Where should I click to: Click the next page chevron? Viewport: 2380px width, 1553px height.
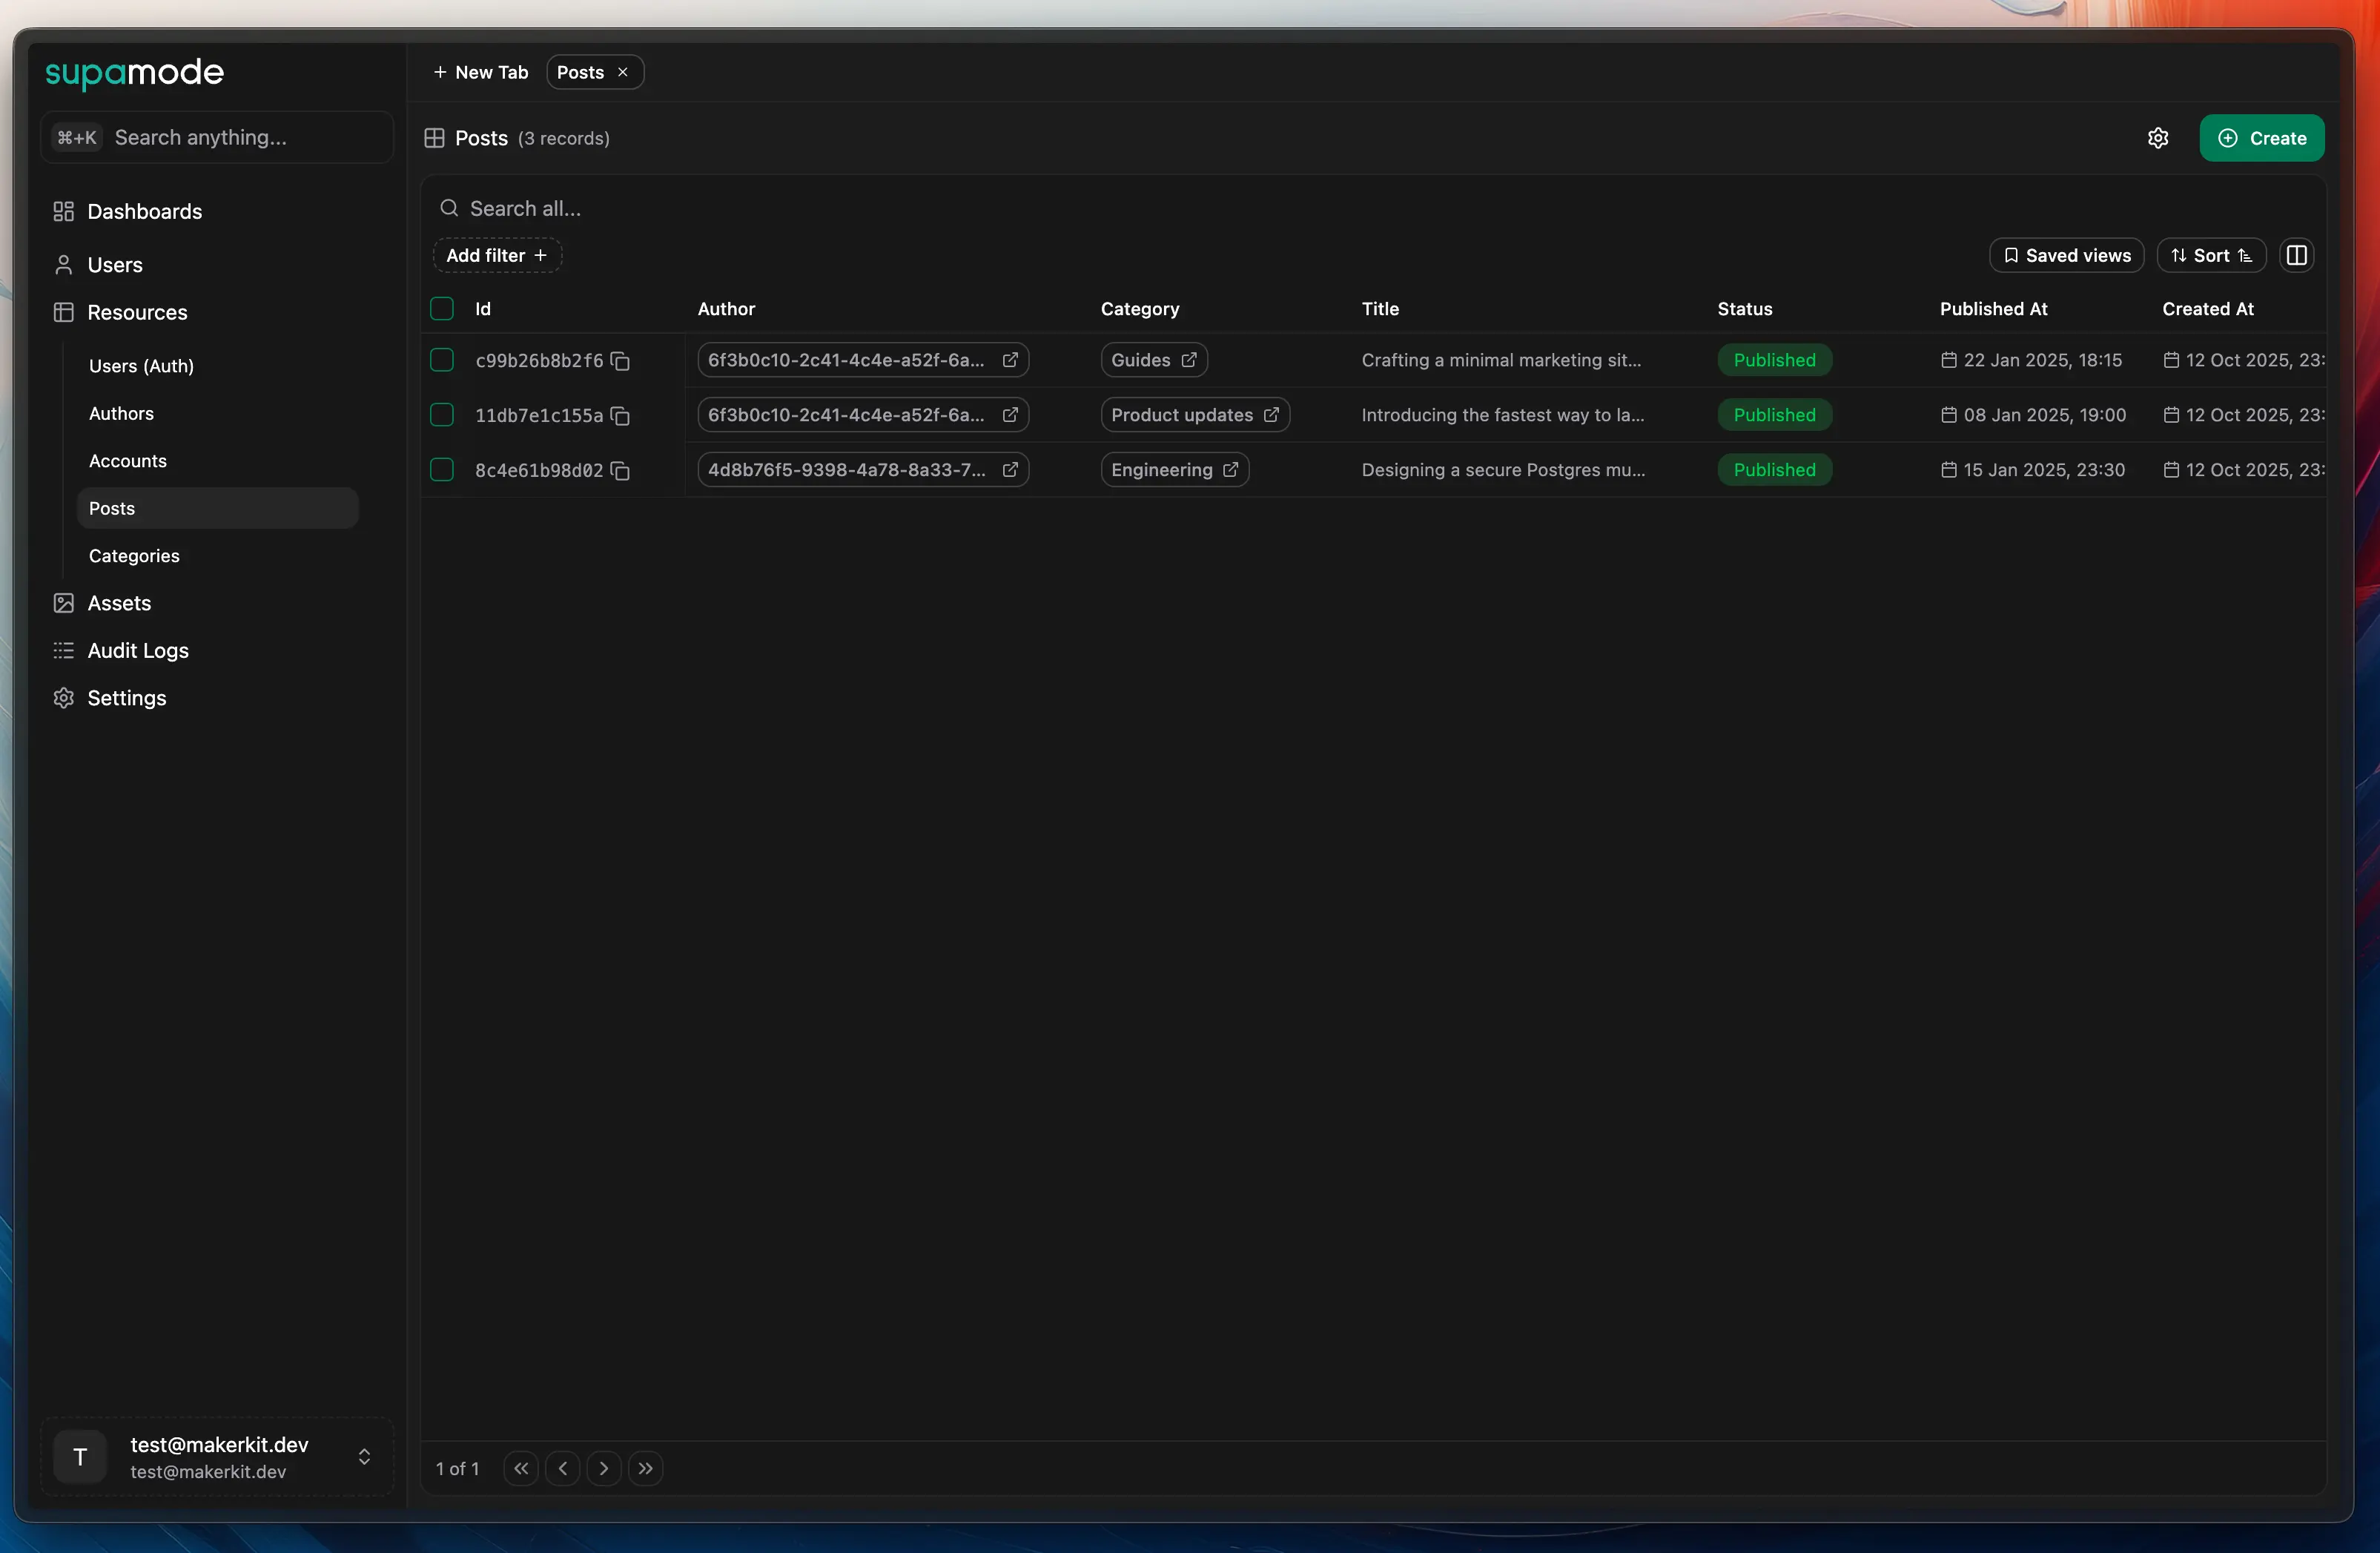point(604,1468)
